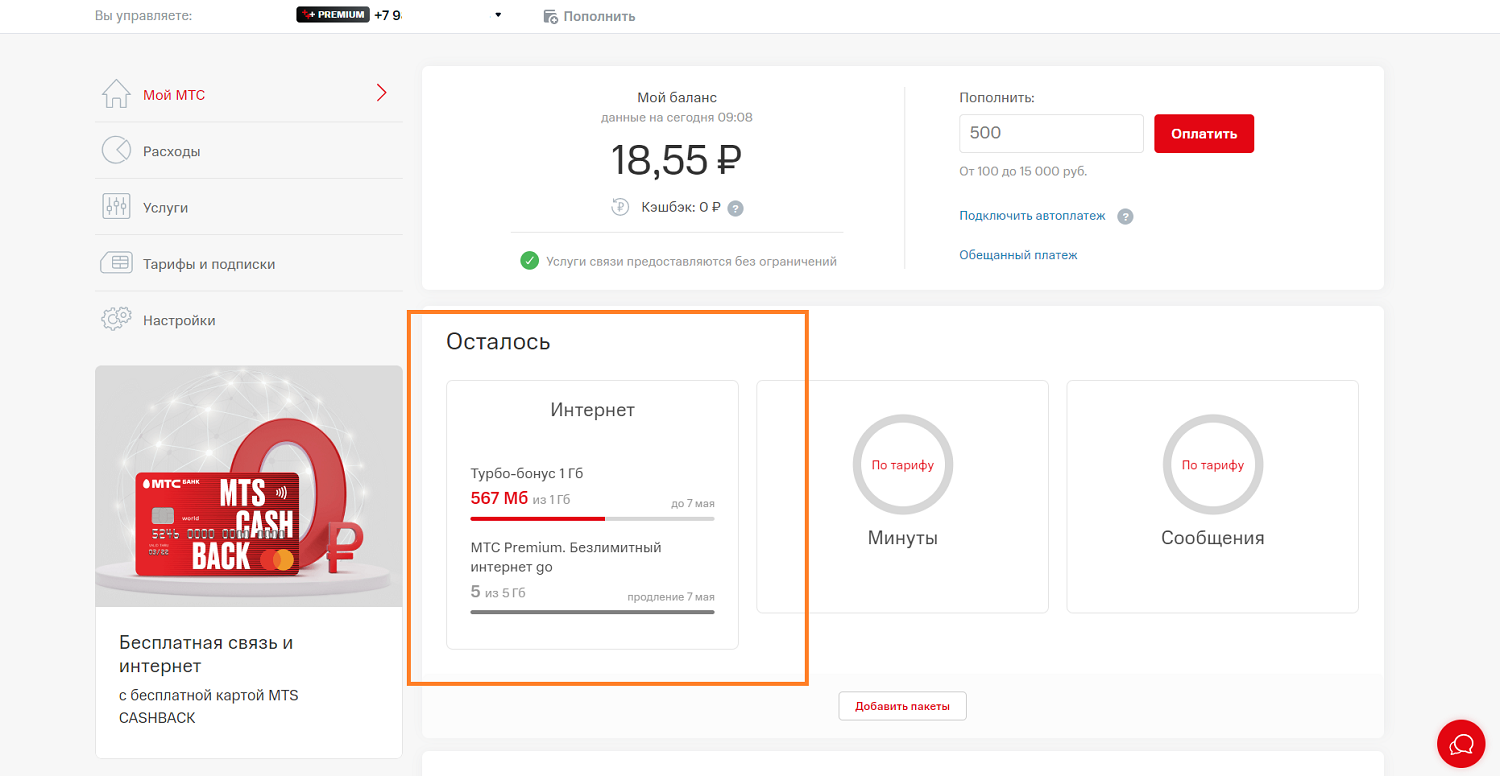Click Подключить автоплатеж link
The width and height of the screenshot is (1500, 776).
[x=1032, y=216]
